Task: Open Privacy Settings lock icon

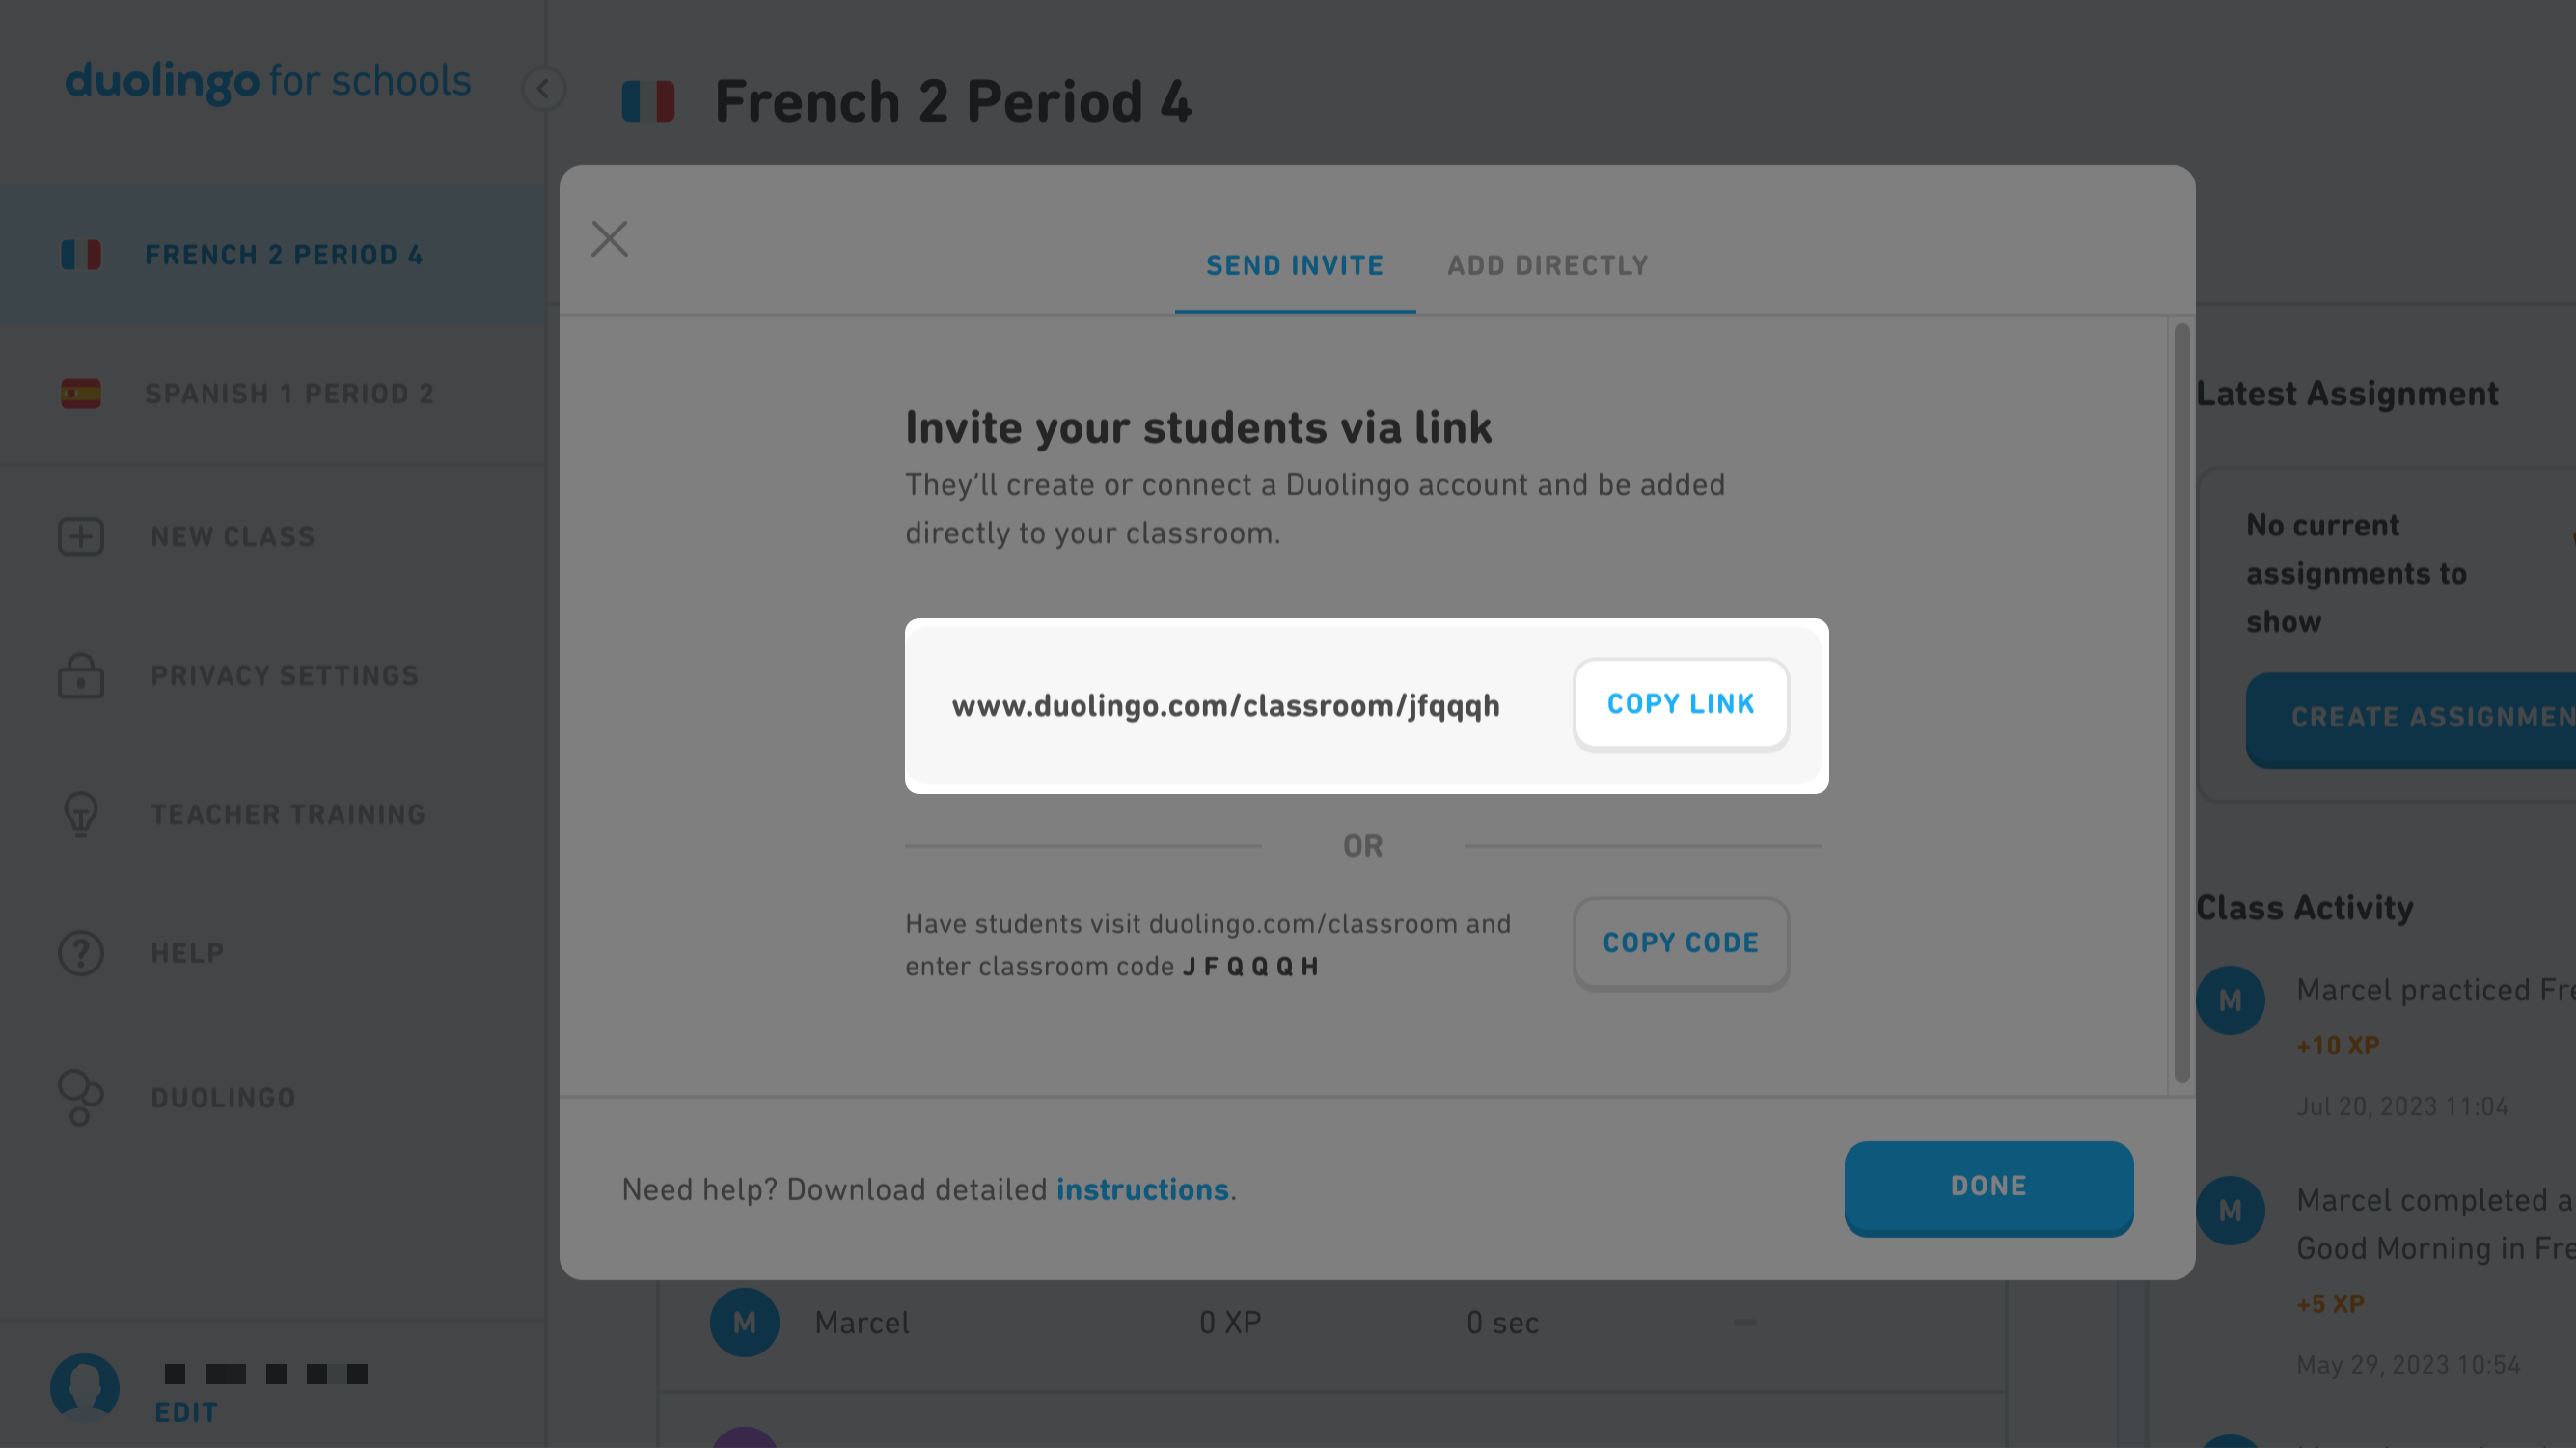Action: (x=81, y=676)
